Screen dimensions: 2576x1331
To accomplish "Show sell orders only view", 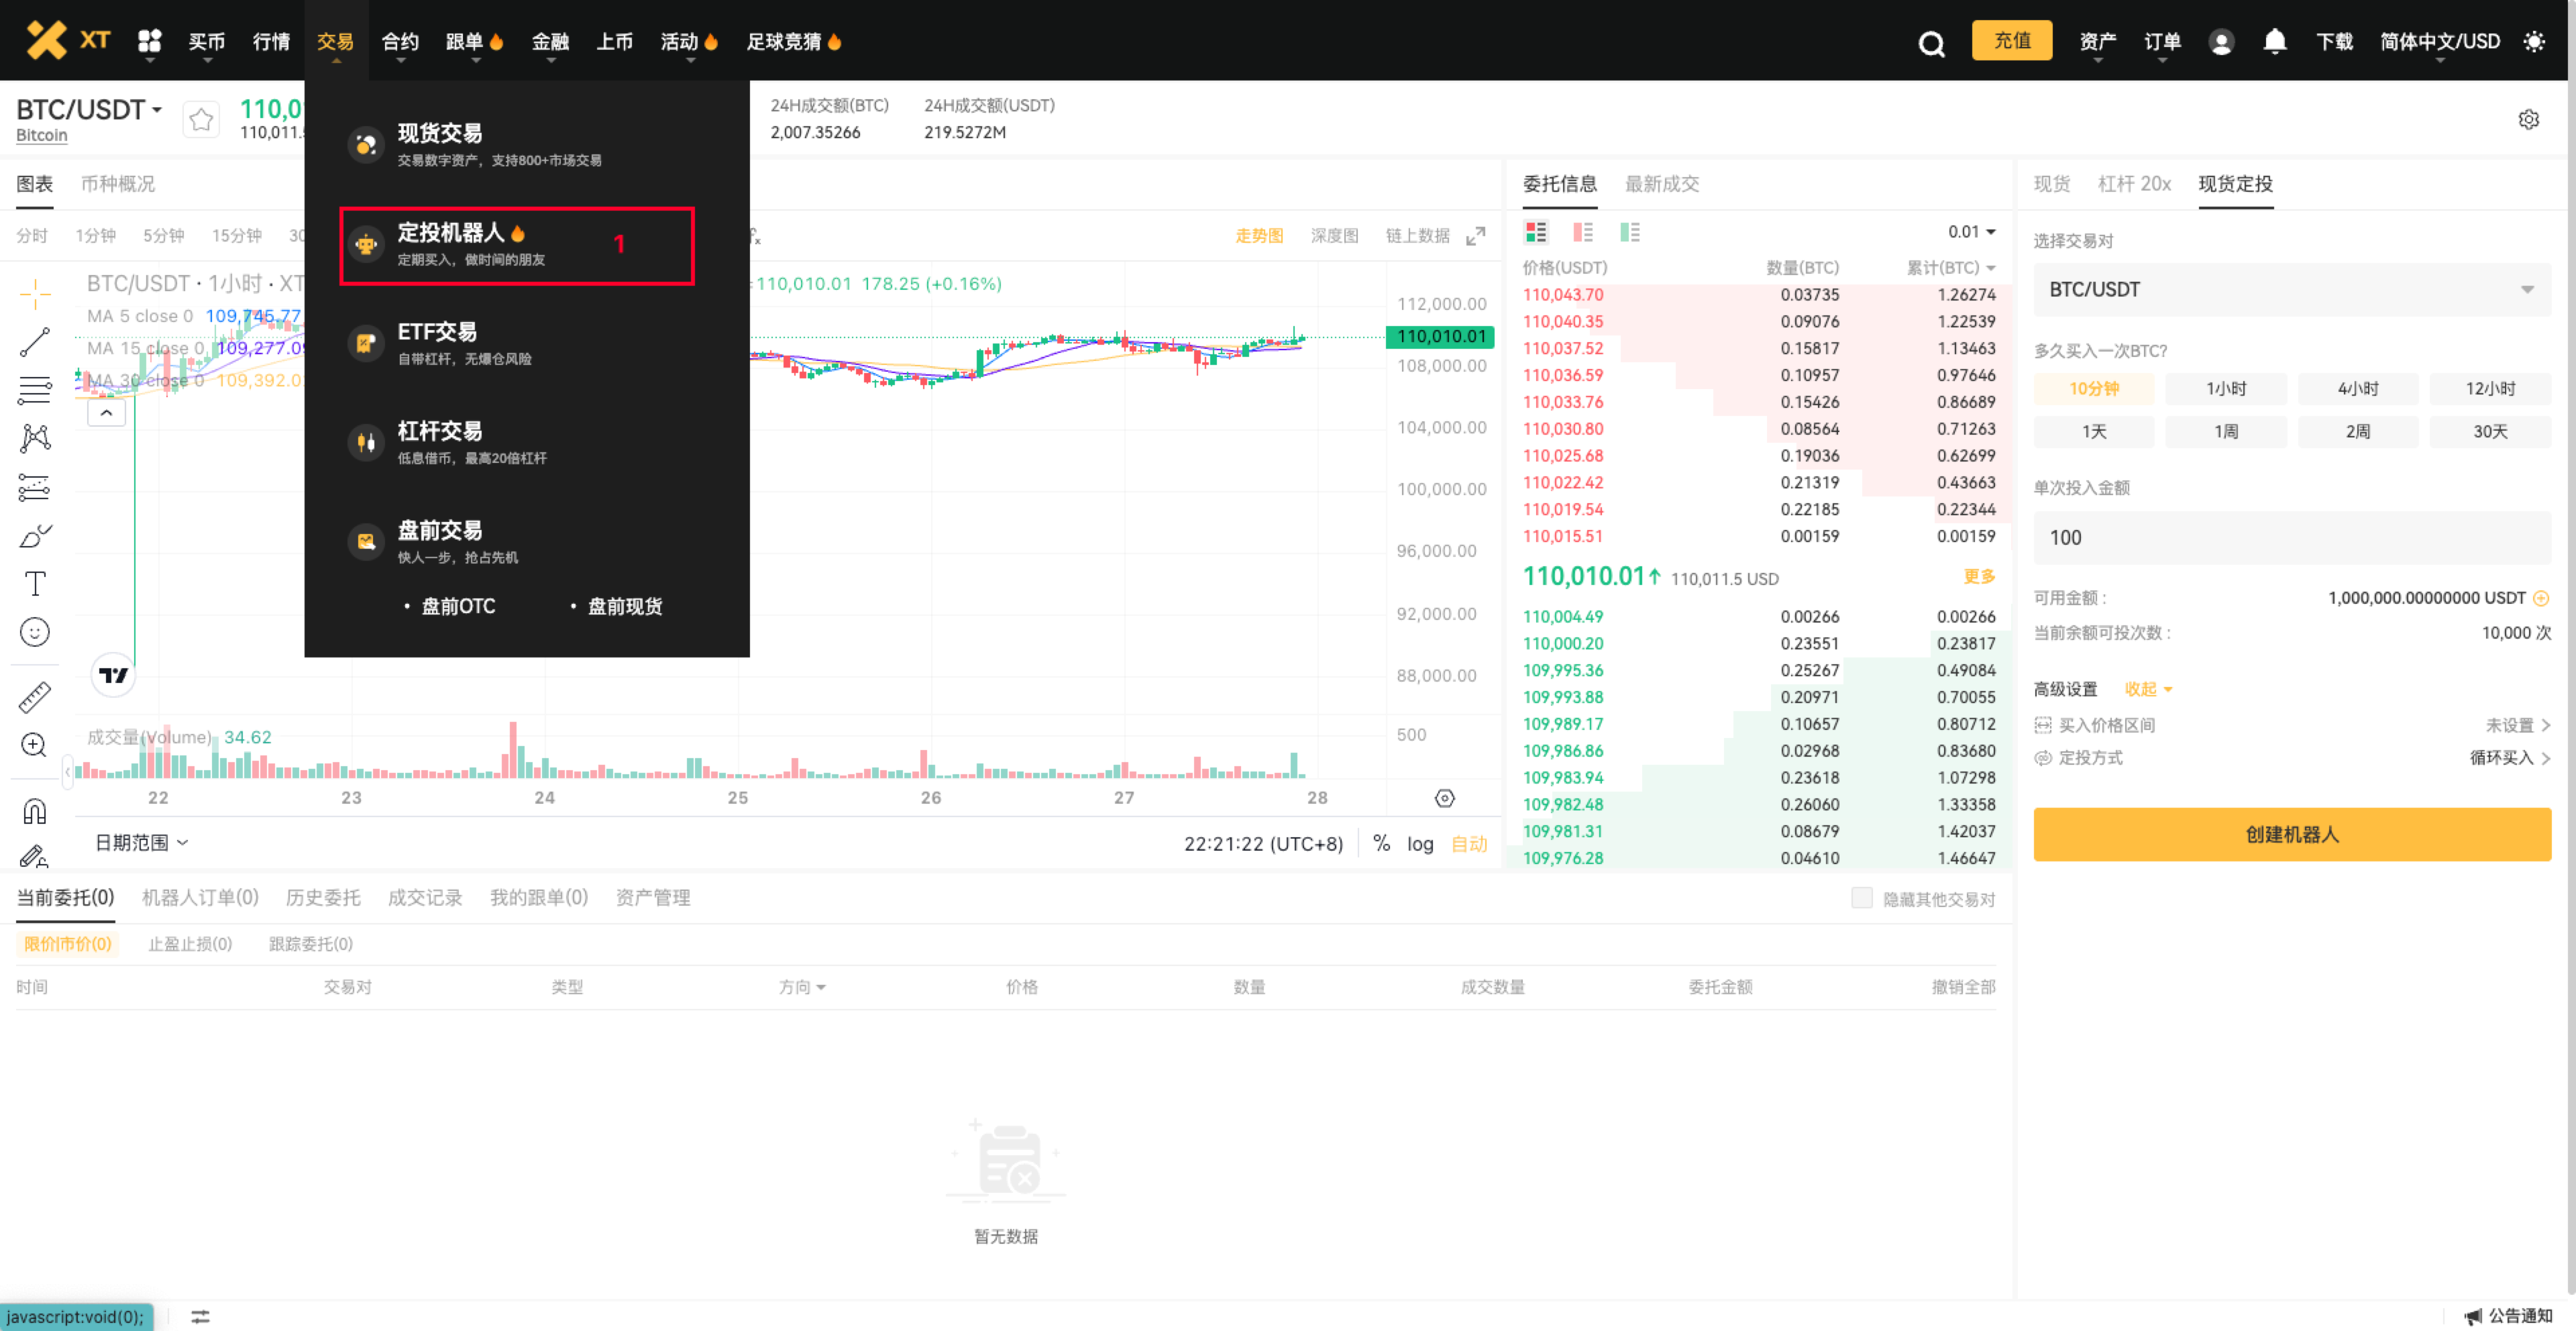I will coord(1583,232).
